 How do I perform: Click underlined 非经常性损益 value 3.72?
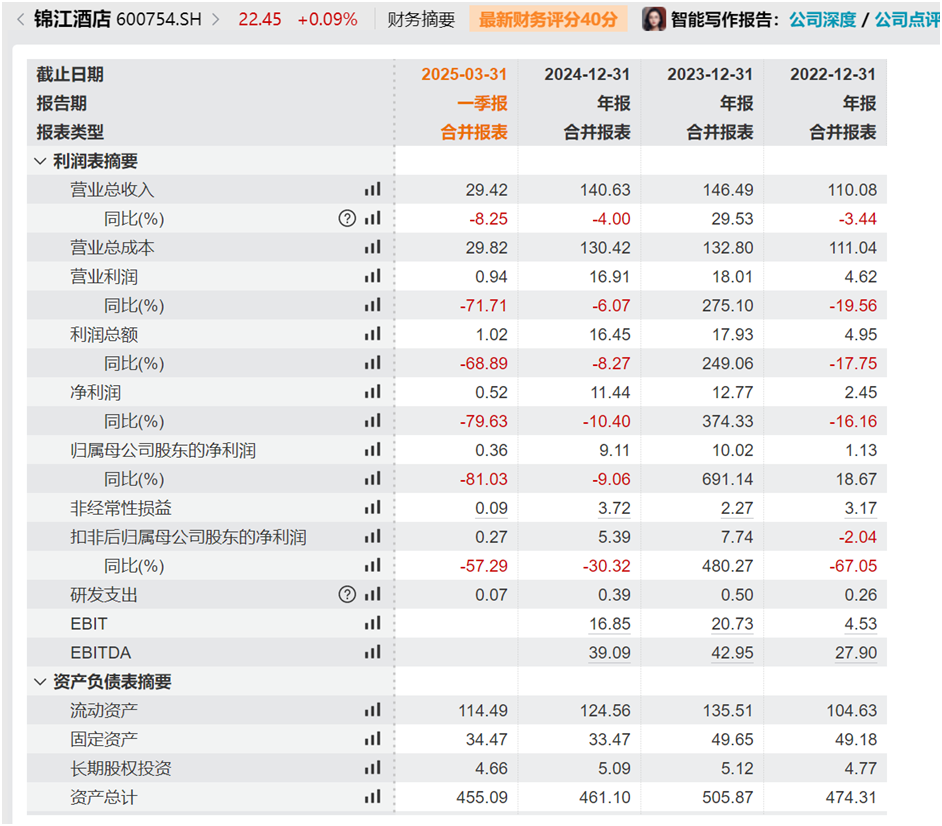coord(614,508)
